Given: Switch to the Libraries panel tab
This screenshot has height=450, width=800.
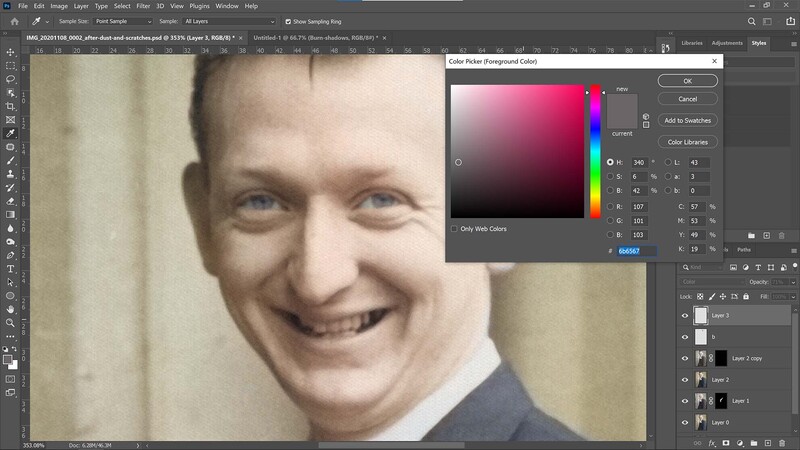Looking at the screenshot, I should click(692, 43).
